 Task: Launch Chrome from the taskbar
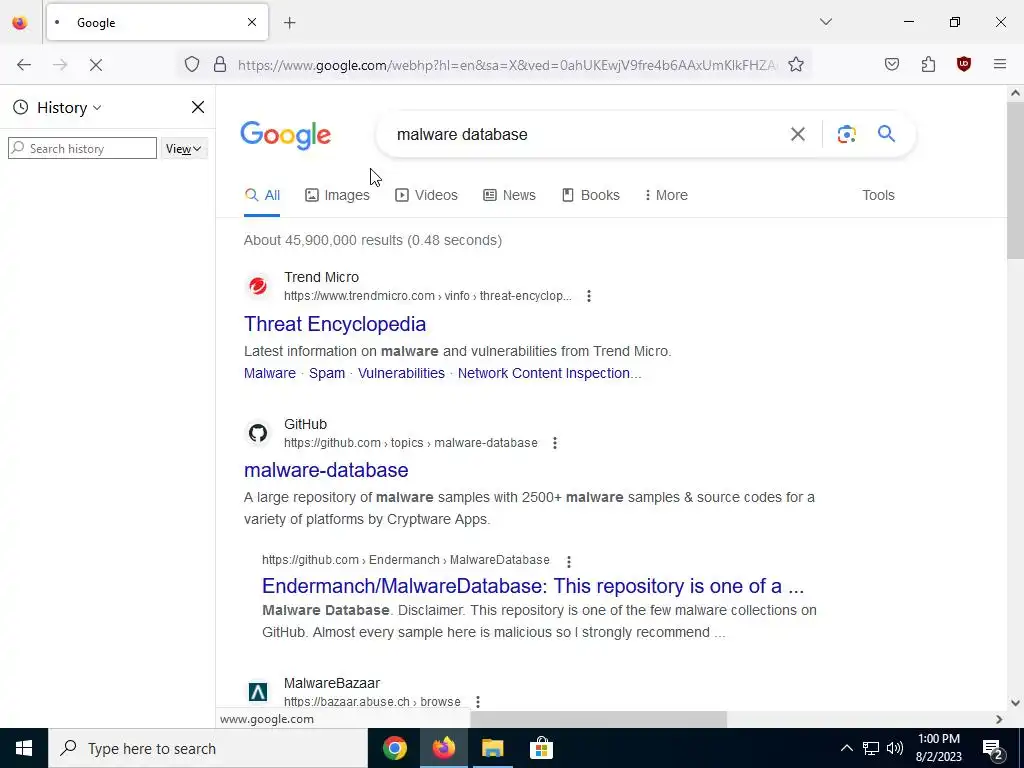394,748
